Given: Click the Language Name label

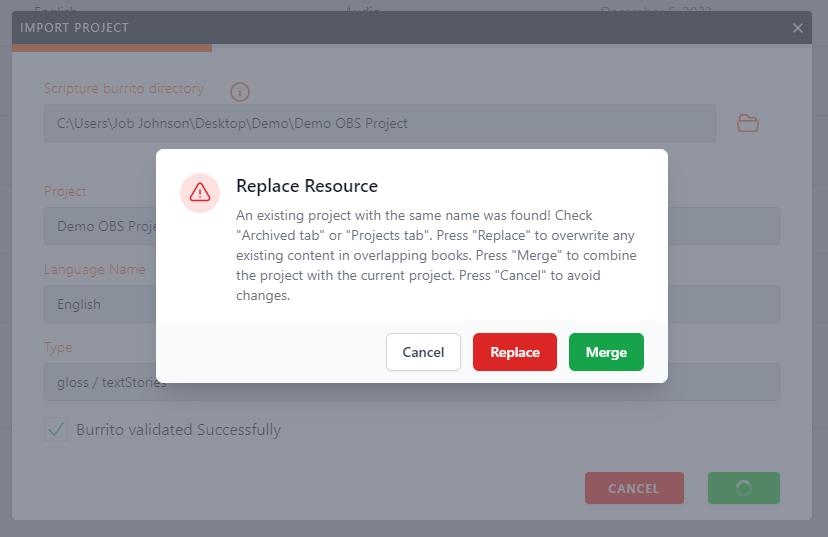Looking at the screenshot, I should tap(95, 269).
